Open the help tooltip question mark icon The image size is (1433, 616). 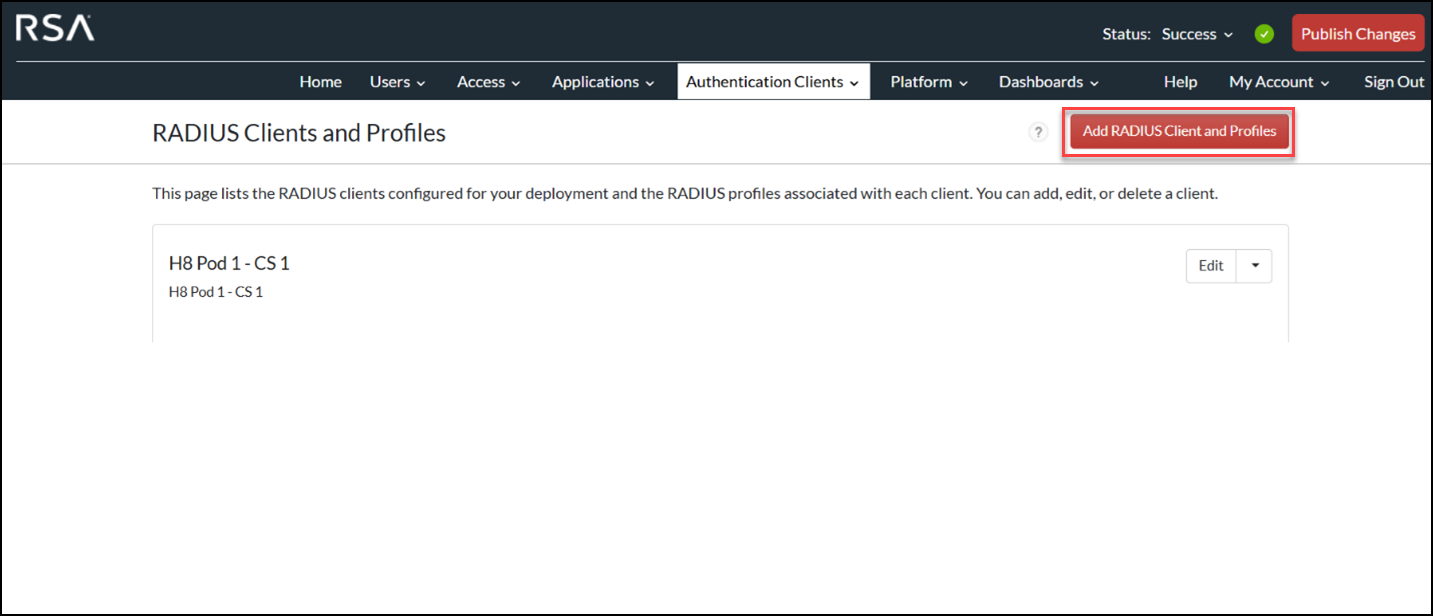click(1037, 131)
